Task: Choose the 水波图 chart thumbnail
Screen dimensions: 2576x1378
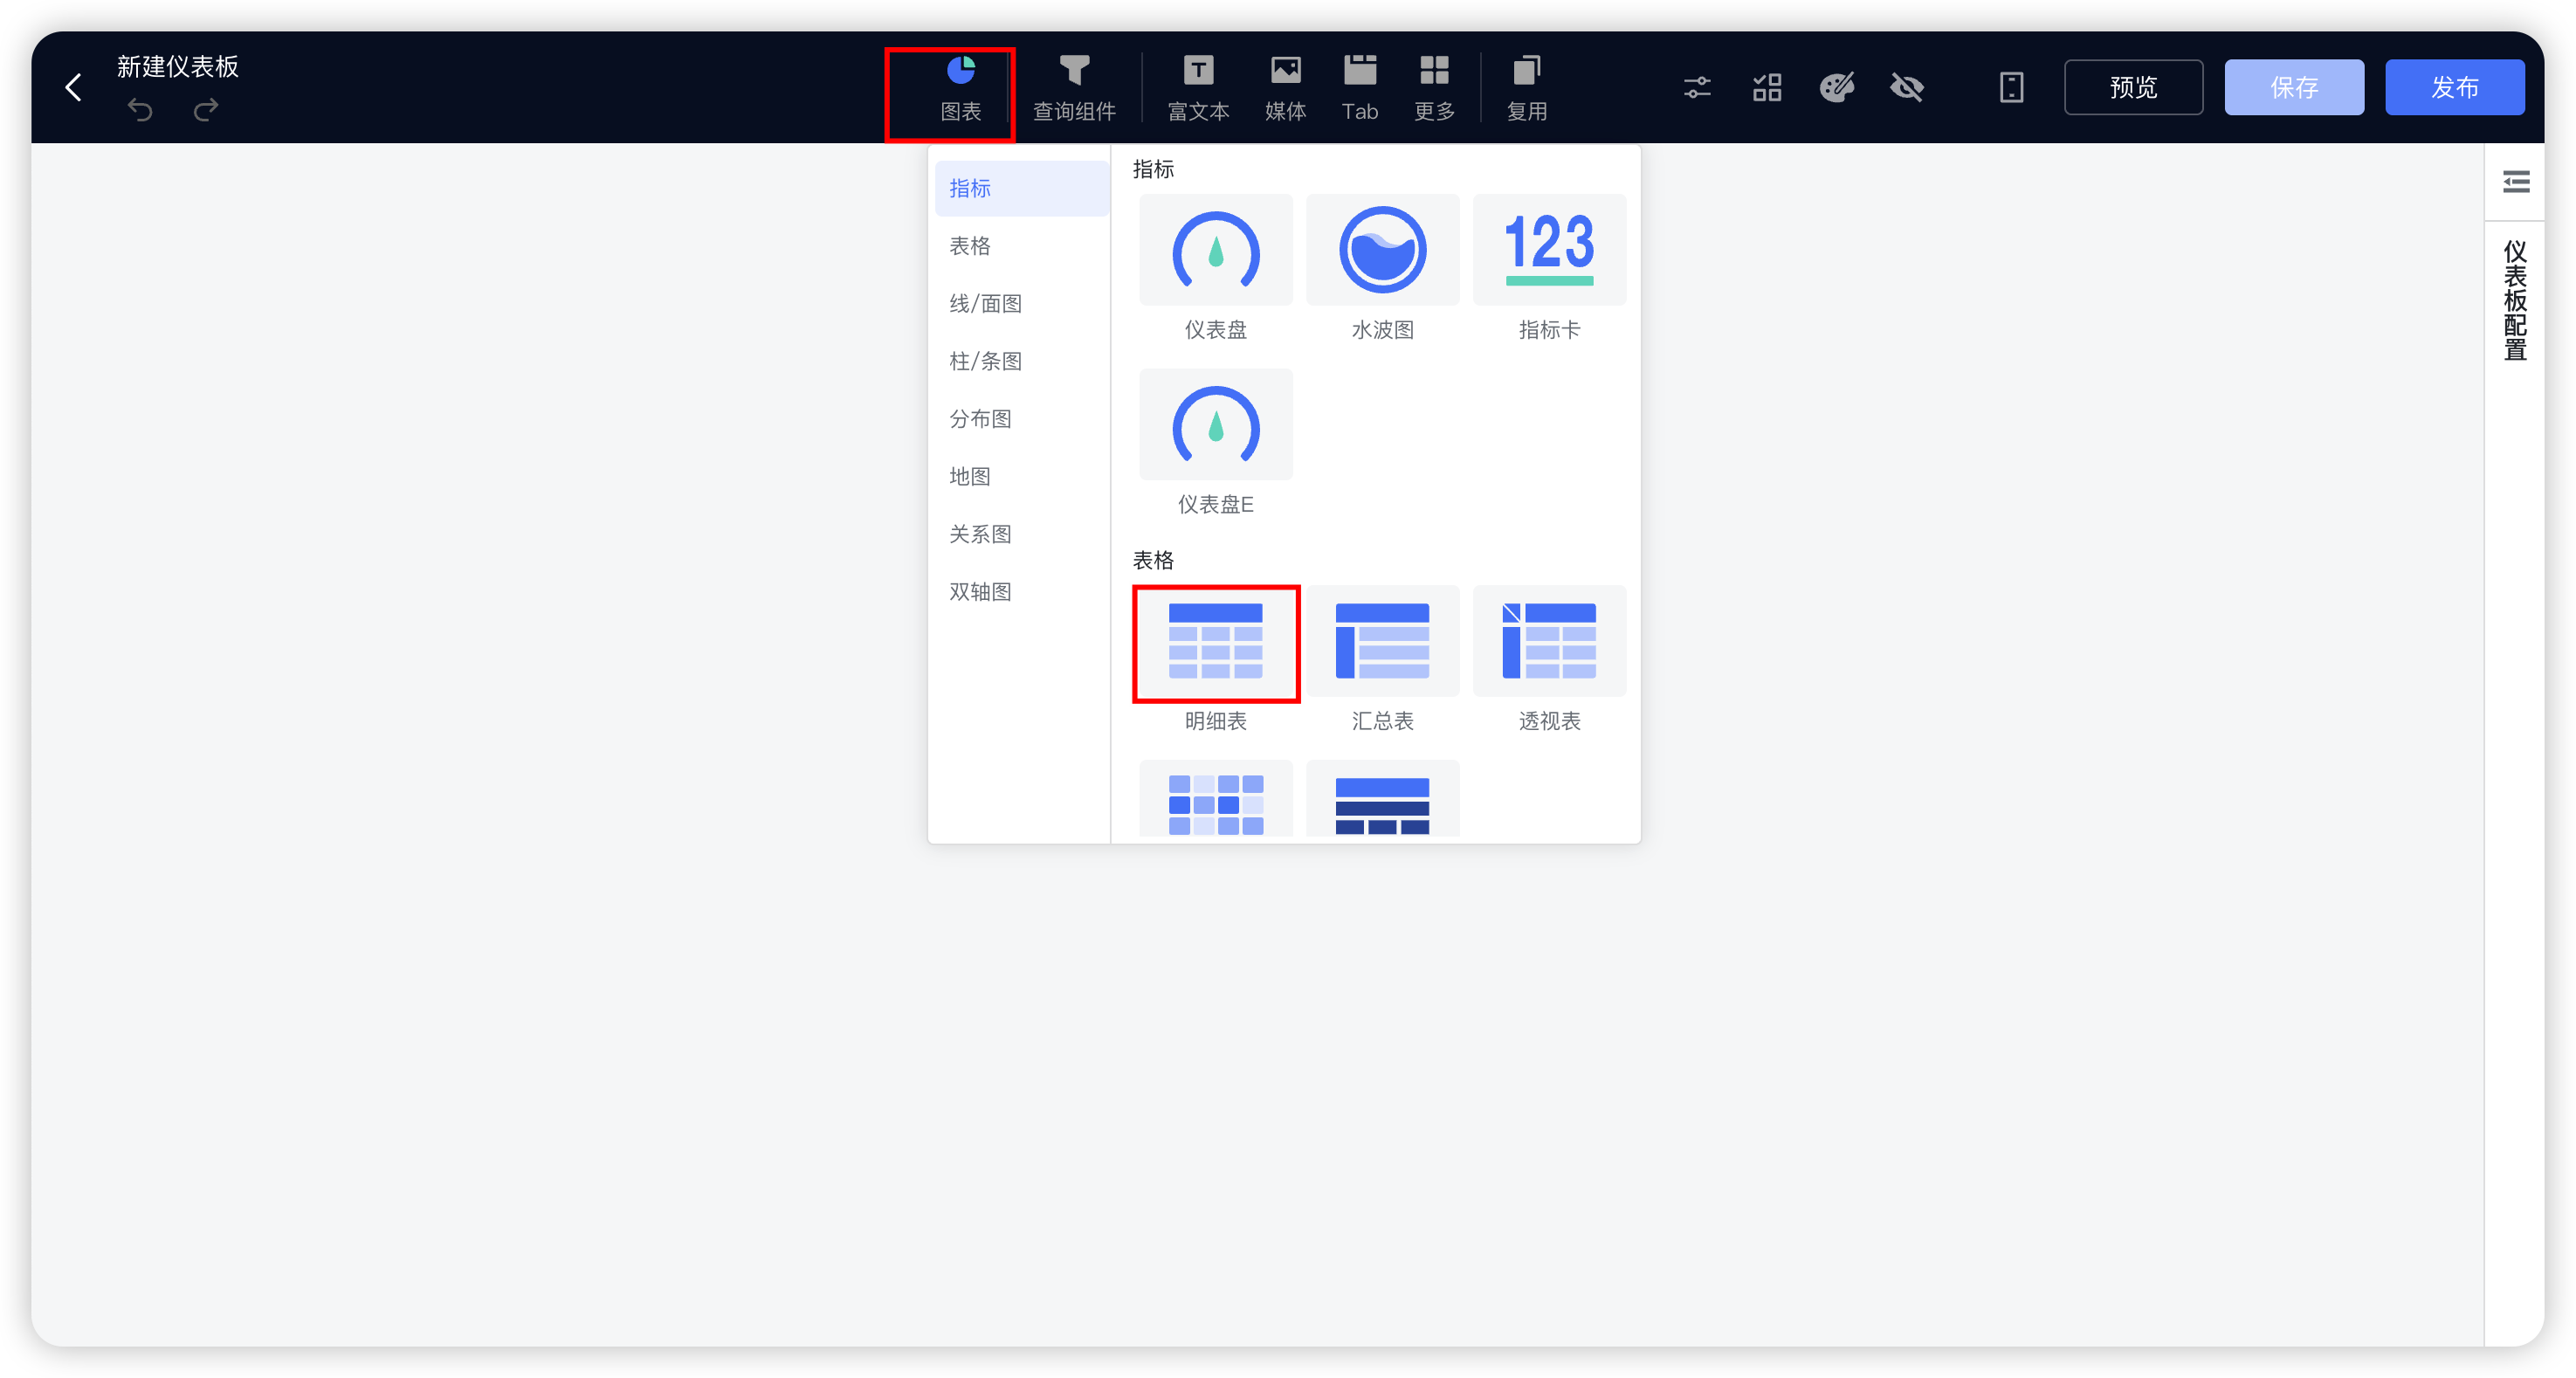Action: coord(1382,250)
